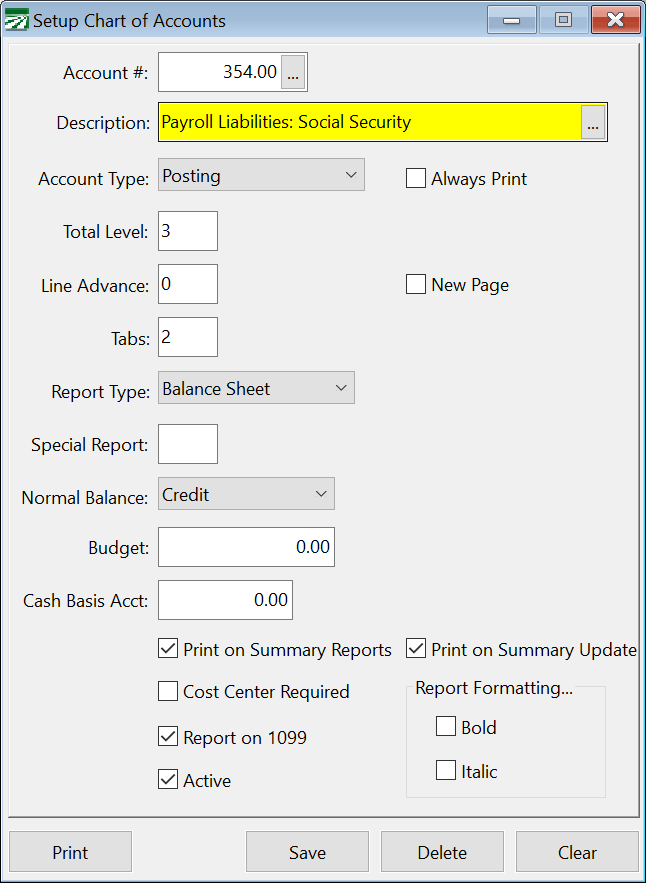Enable Italic report formatting
Image resolution: width=646 pixels, height=883 pixels.
[446, 771]
